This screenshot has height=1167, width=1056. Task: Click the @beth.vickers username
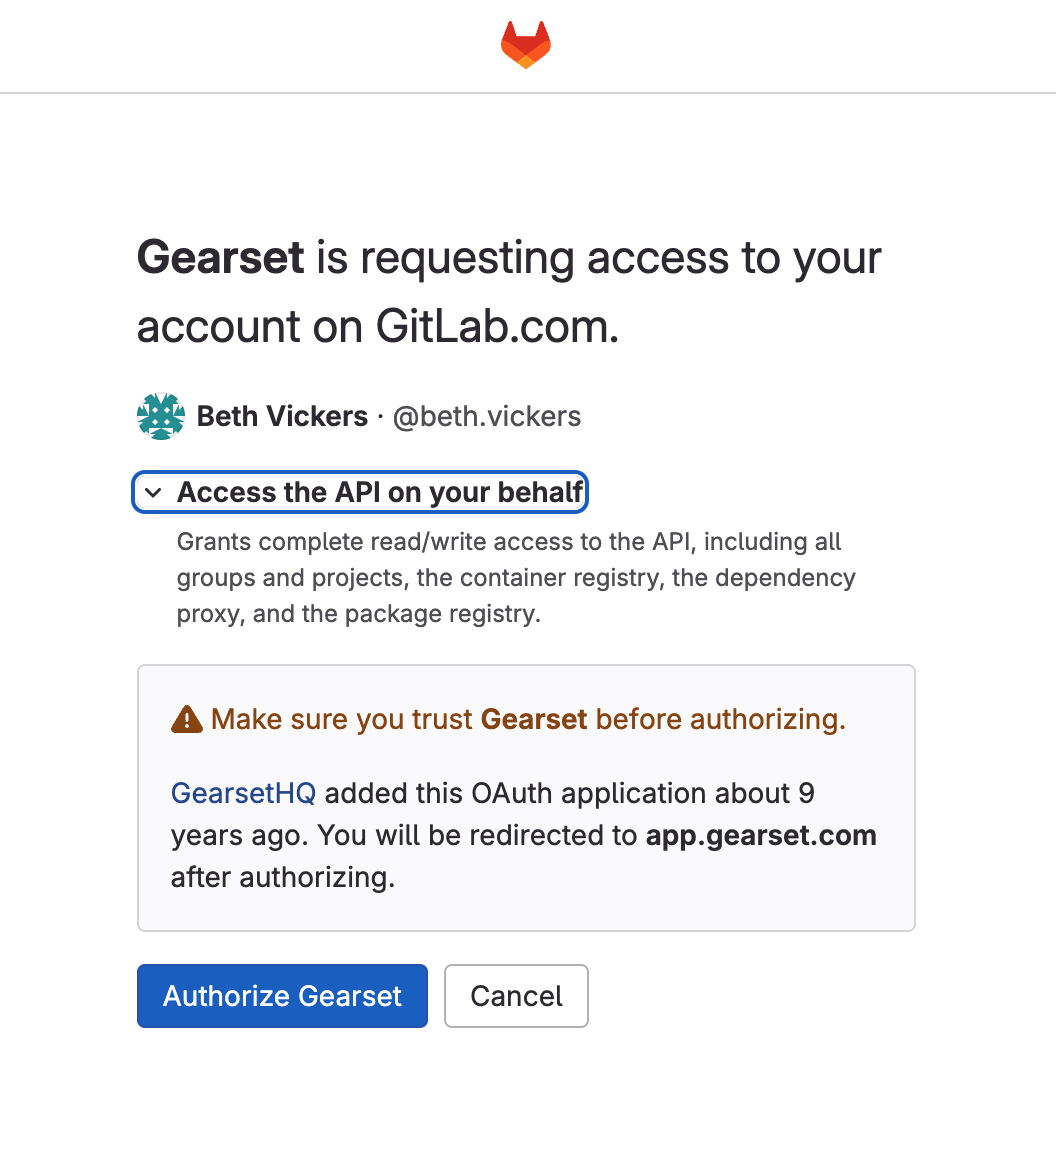click(487, 417)
